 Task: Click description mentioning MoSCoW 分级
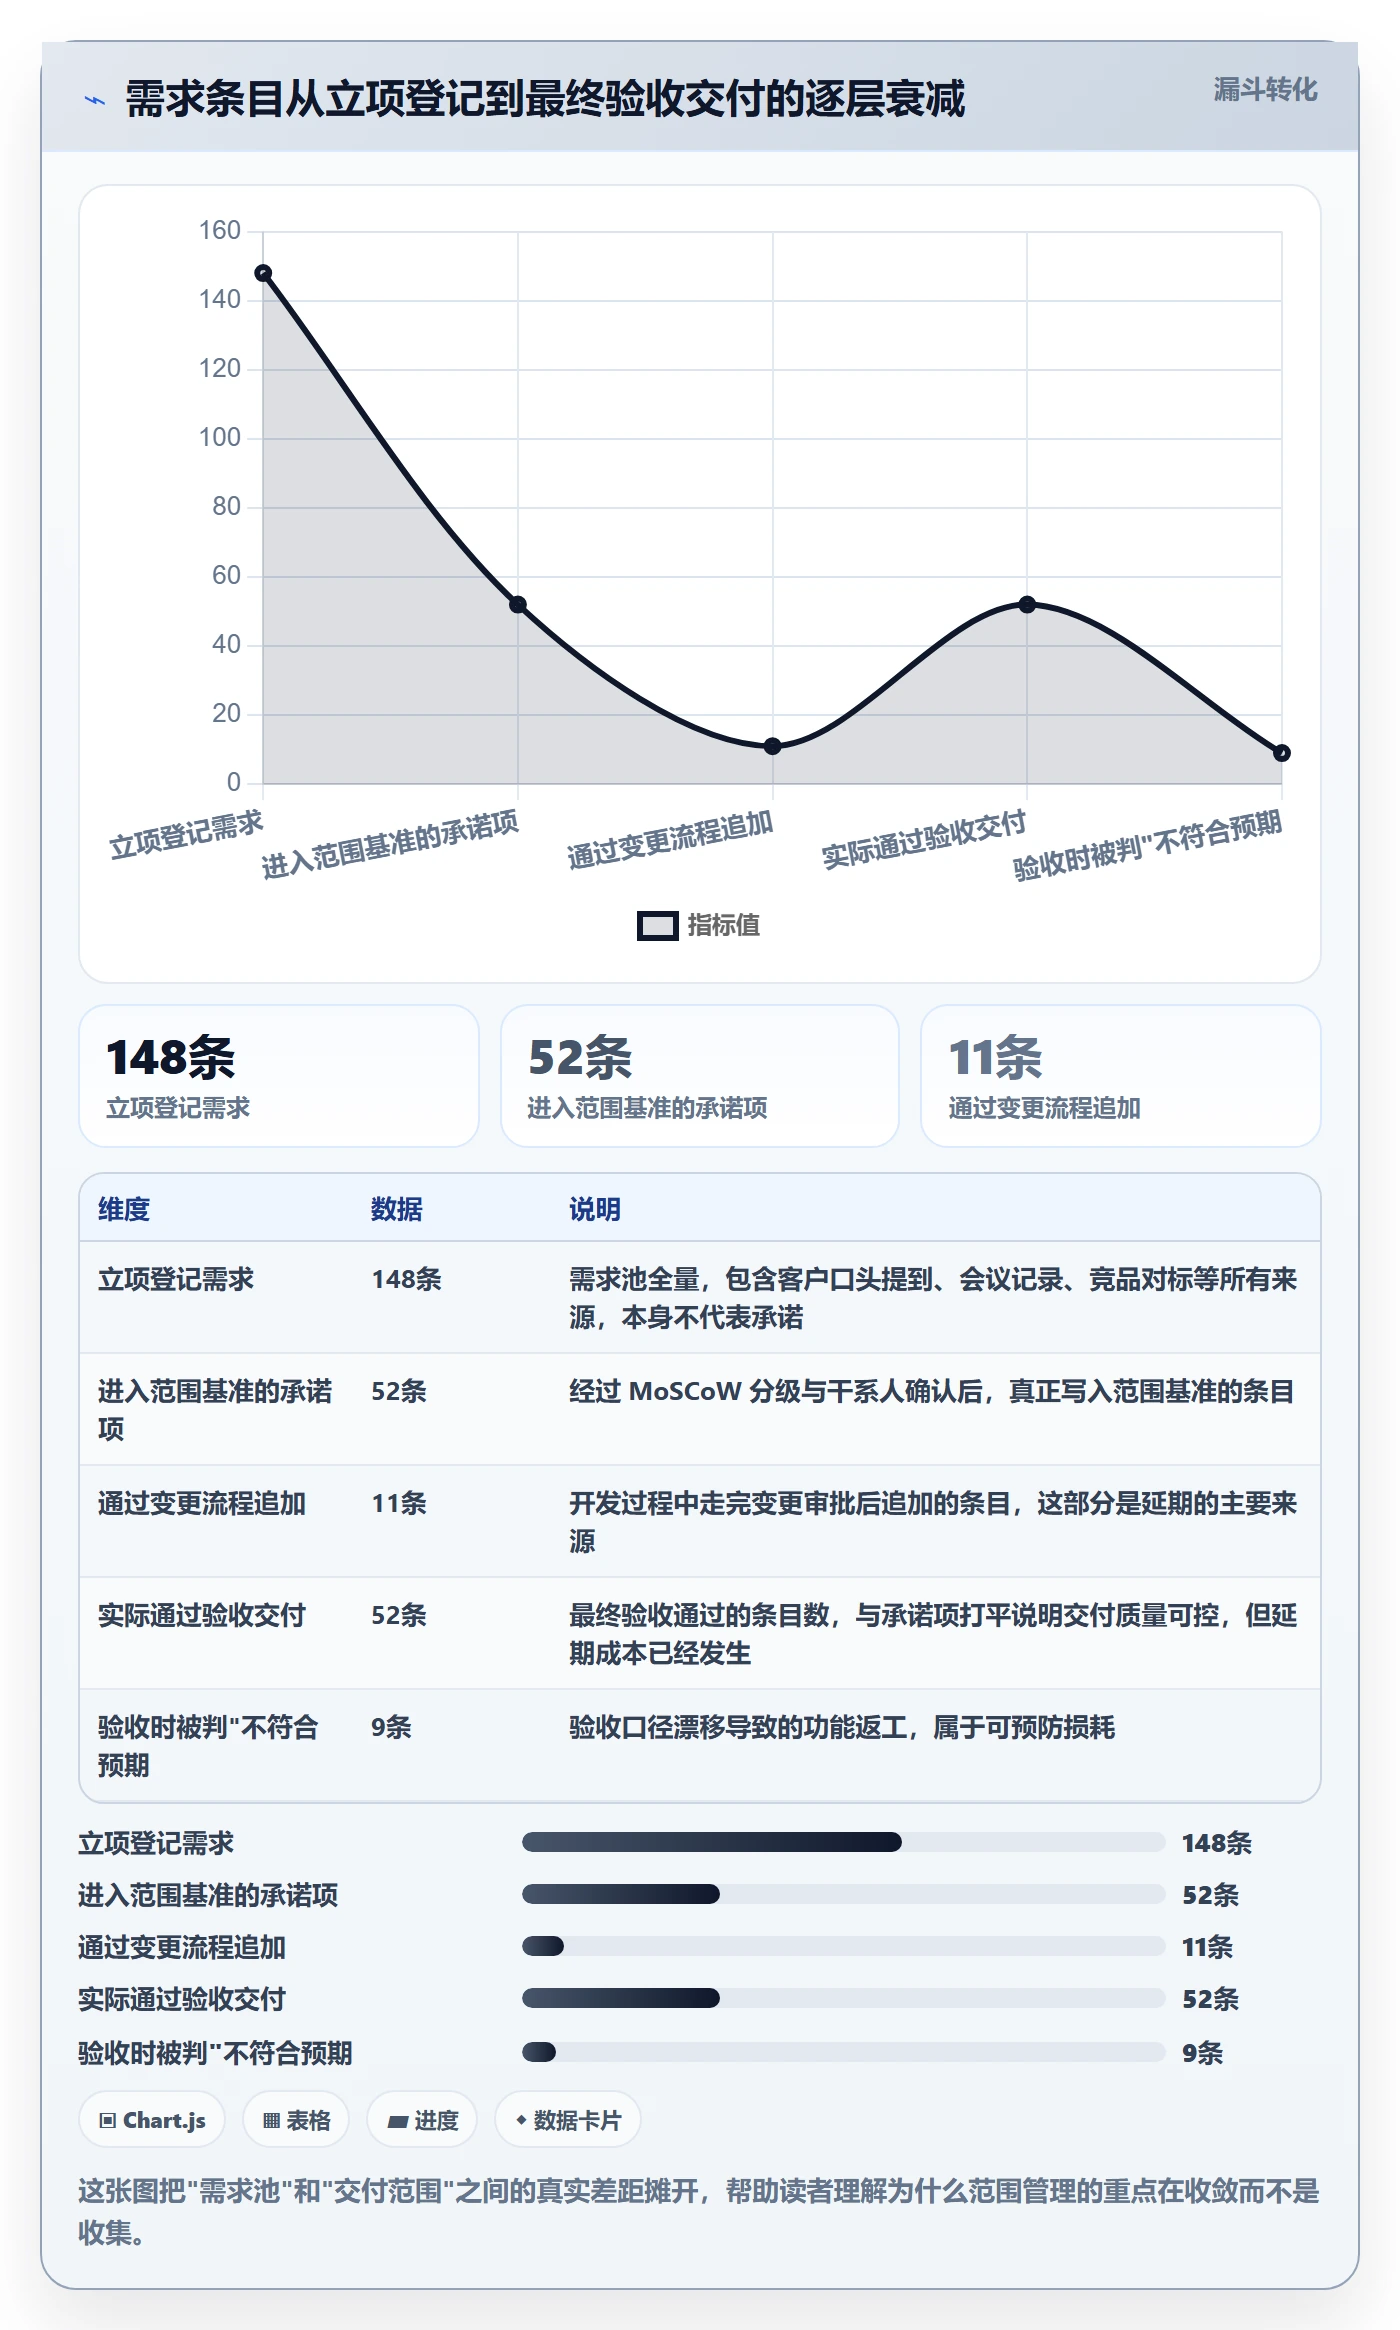click(932, 1391)
